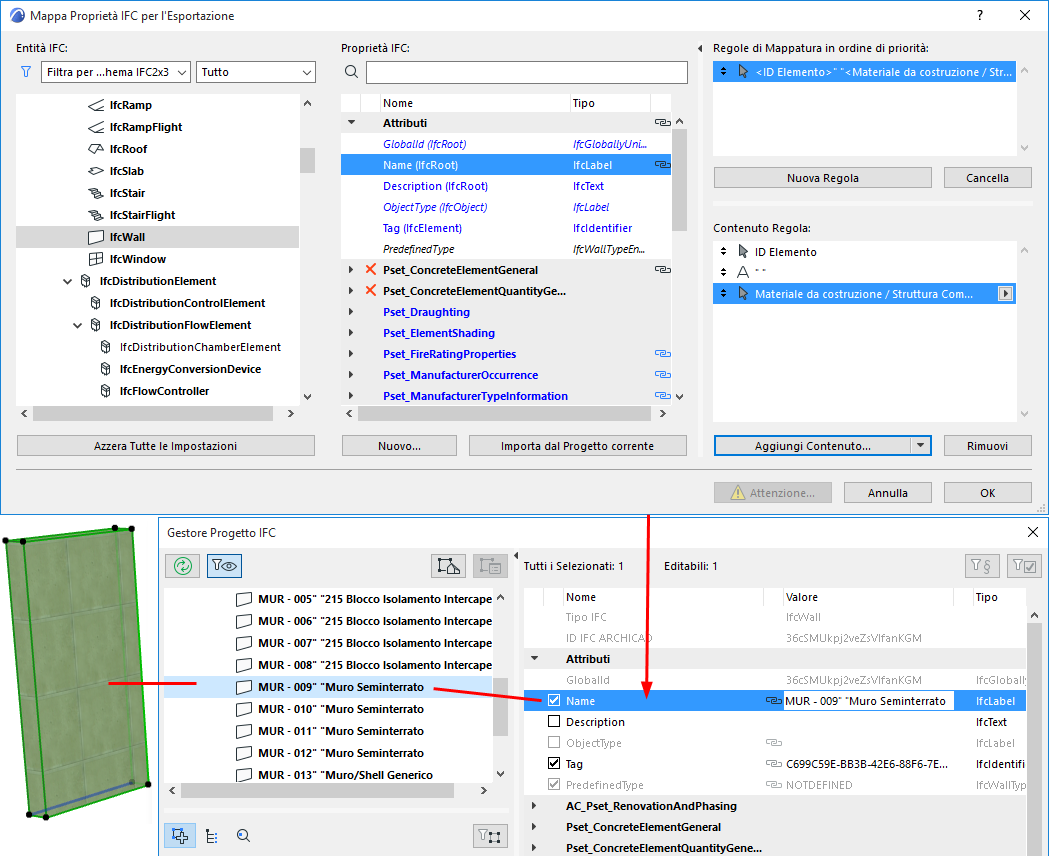Open the Filtra per schema IFC2x3 dropdown
1049x856 pixels.
[x=116, y=72]
